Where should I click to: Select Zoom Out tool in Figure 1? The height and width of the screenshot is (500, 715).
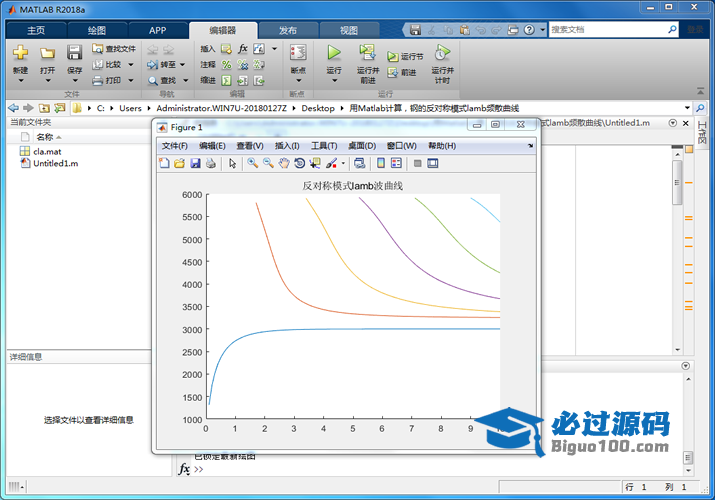[x=268, y=163]
